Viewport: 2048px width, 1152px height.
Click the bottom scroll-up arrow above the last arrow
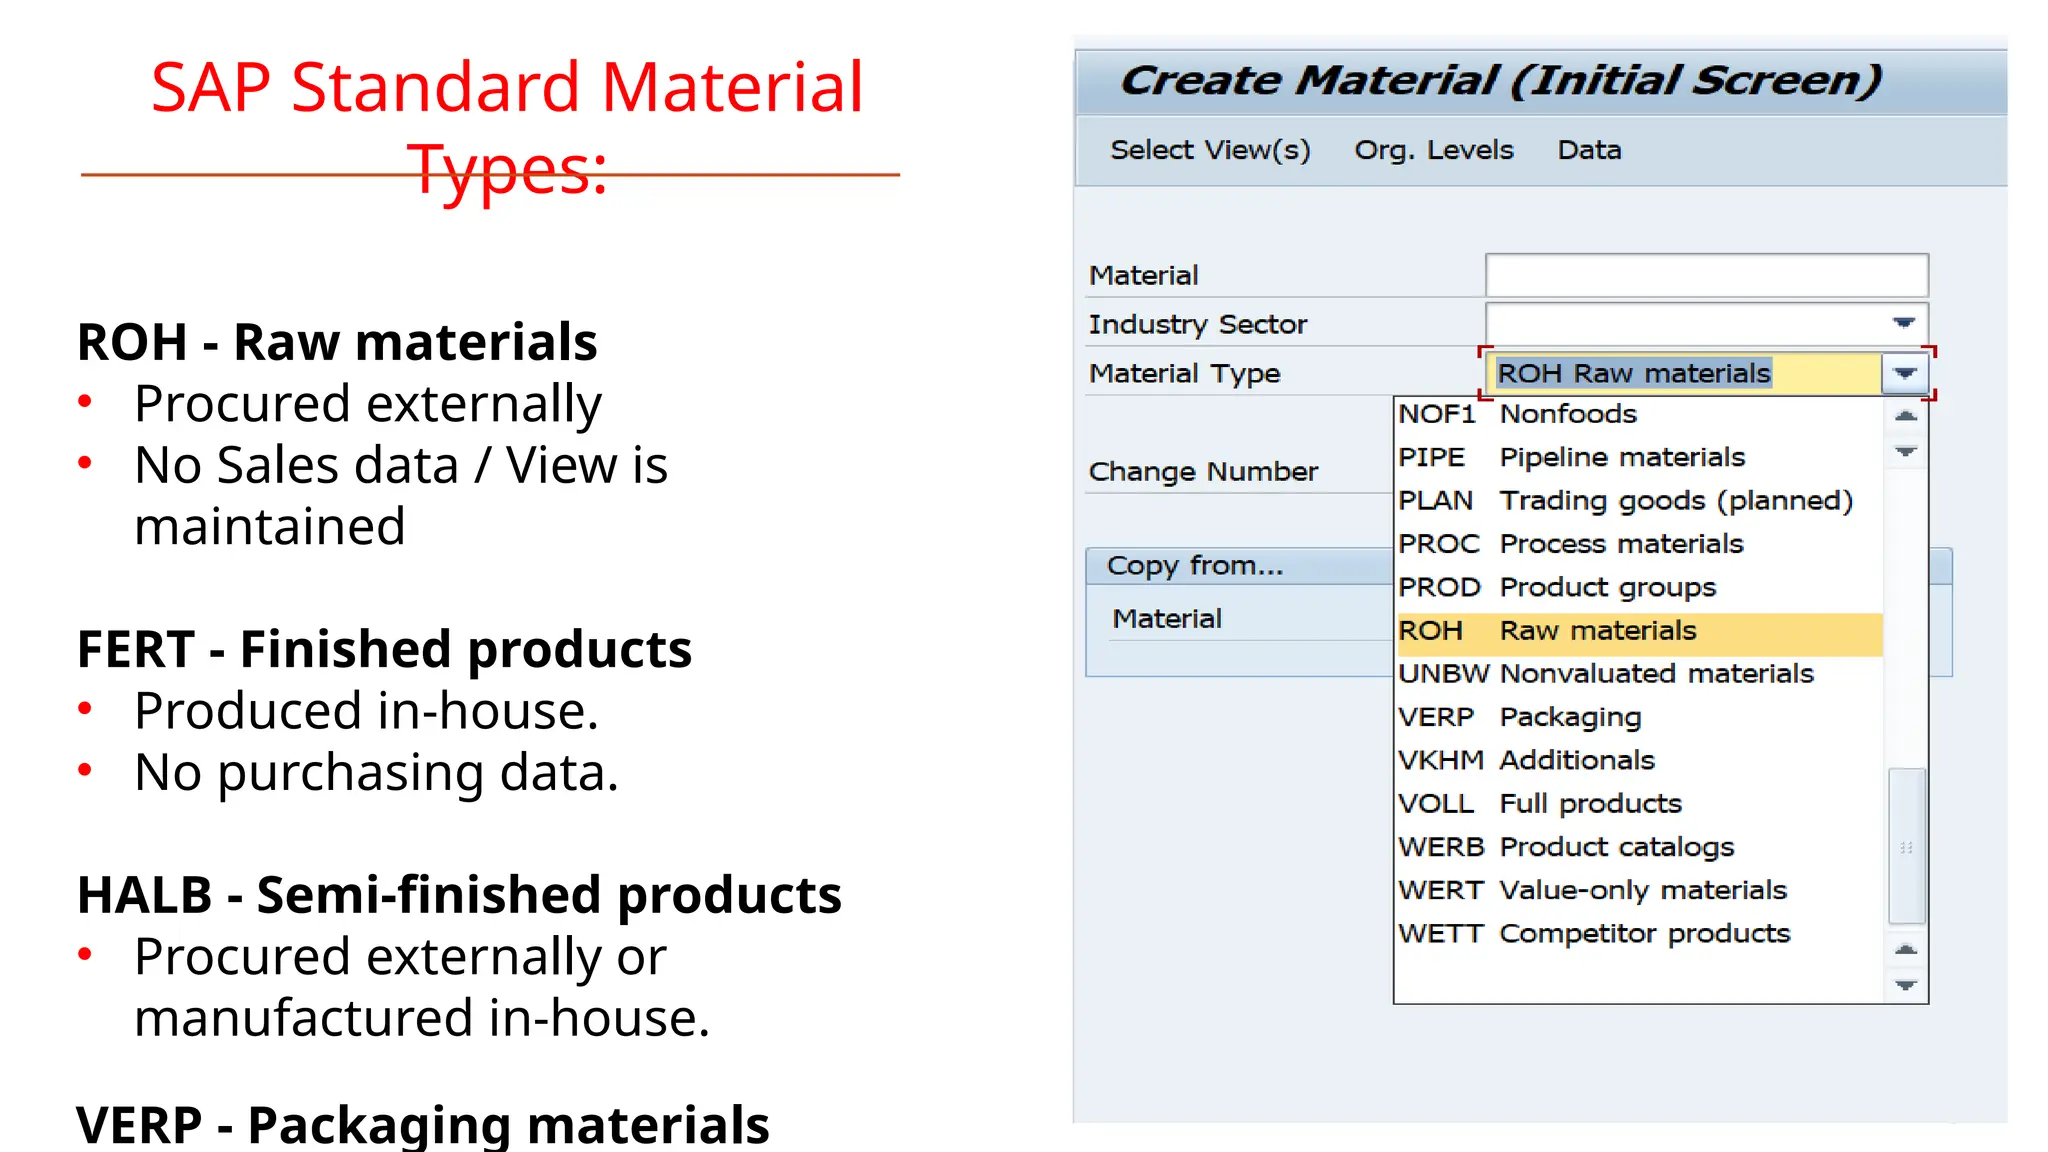[x=1906, y=949]
